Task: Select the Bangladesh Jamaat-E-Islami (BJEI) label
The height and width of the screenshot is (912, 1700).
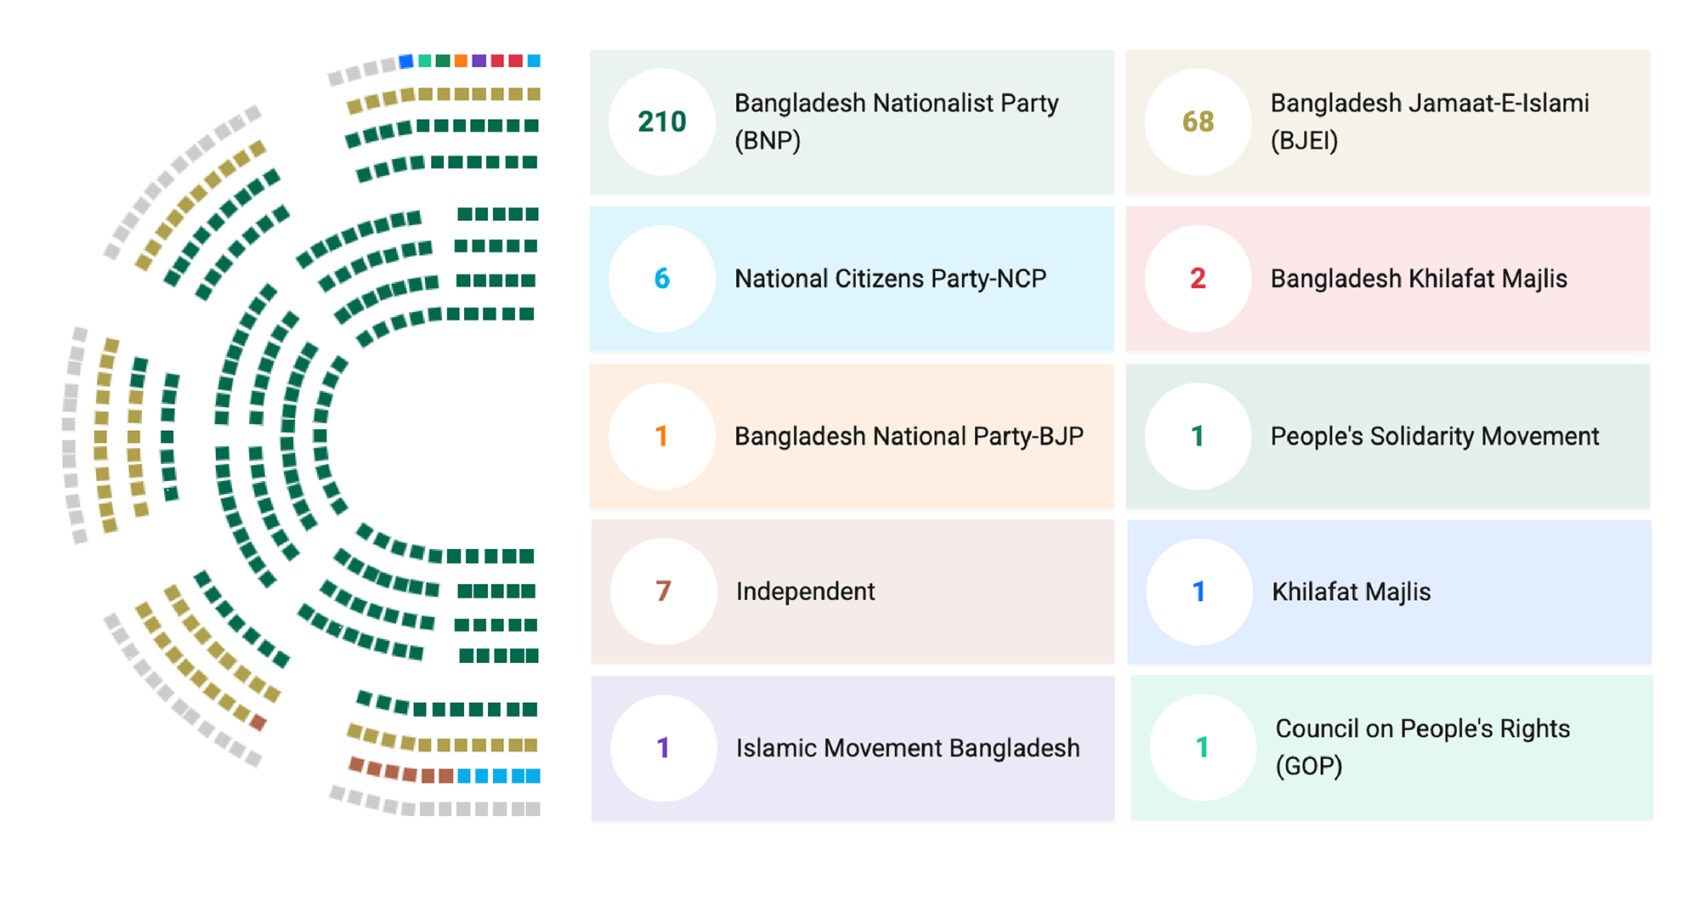Action: click(1429, 122)
